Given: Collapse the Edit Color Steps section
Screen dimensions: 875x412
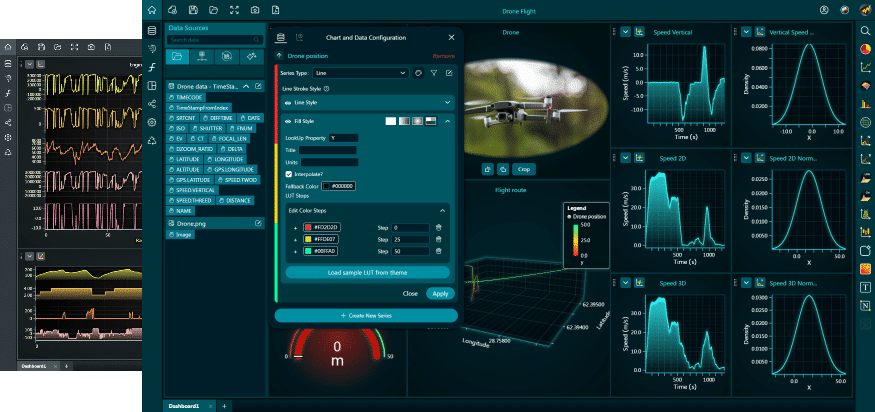Looking at the screenshot, I should coord(442,210).
